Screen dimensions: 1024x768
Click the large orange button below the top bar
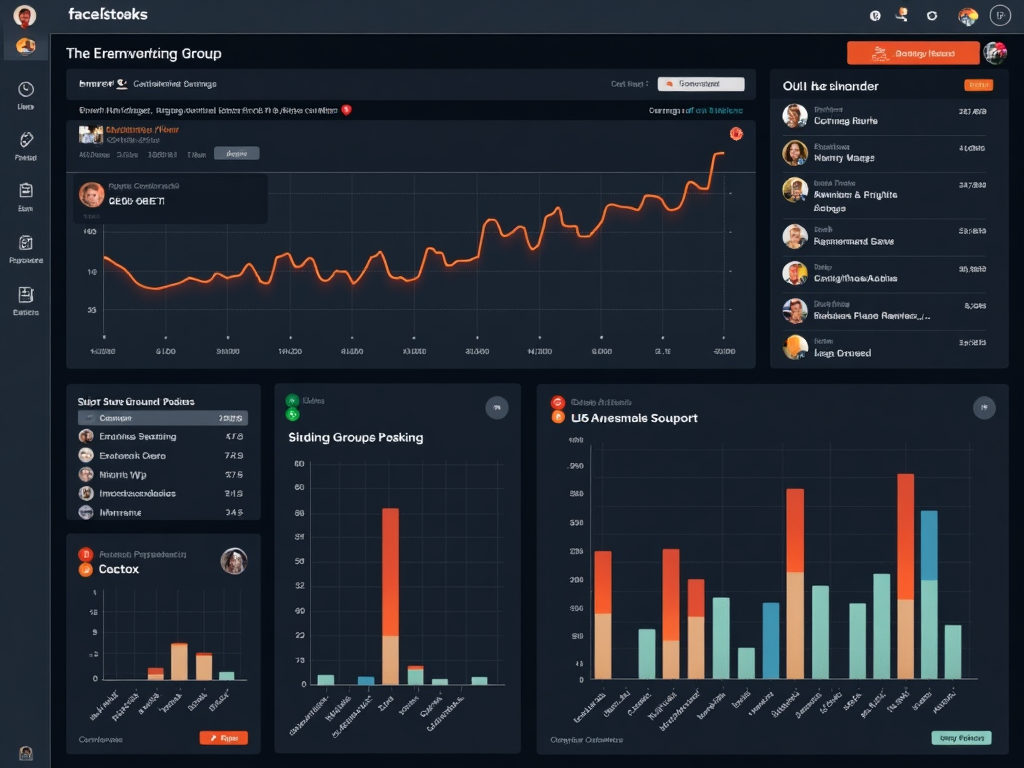tap(912, 53)
